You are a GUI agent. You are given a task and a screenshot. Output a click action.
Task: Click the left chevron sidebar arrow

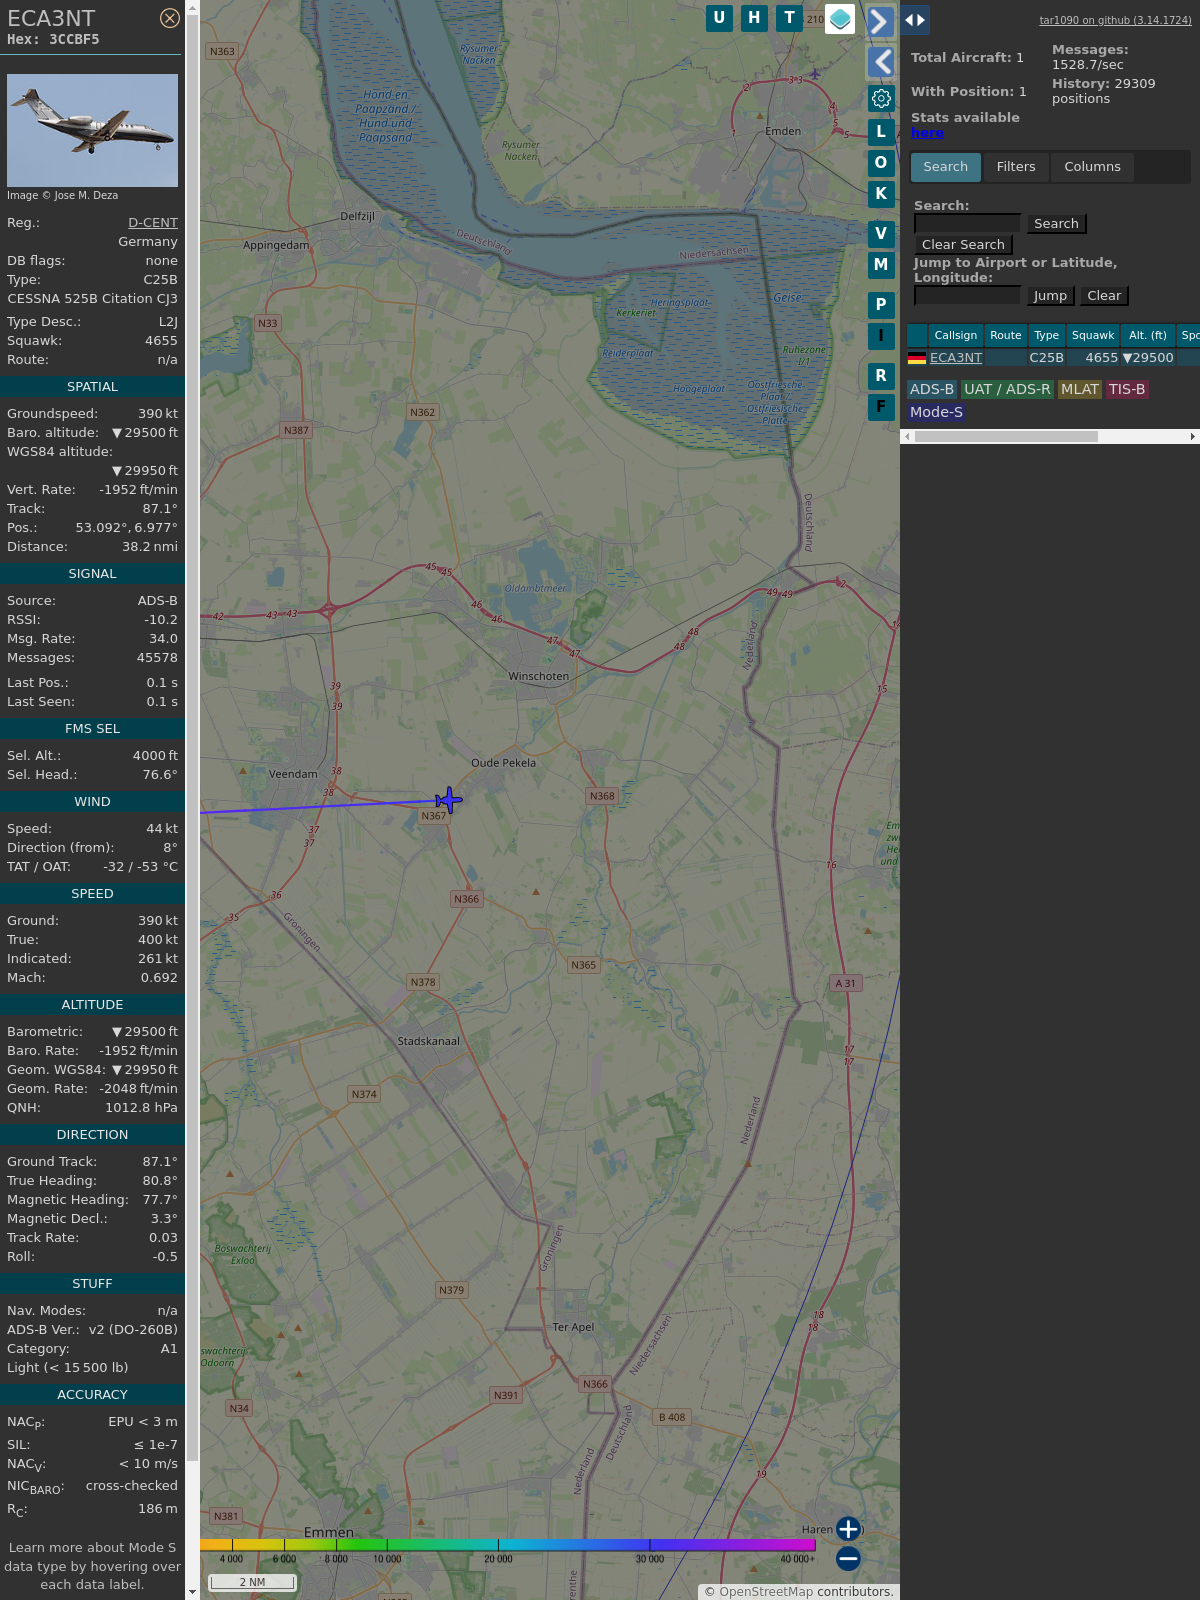pyautogui.click(x=880, y=62)
